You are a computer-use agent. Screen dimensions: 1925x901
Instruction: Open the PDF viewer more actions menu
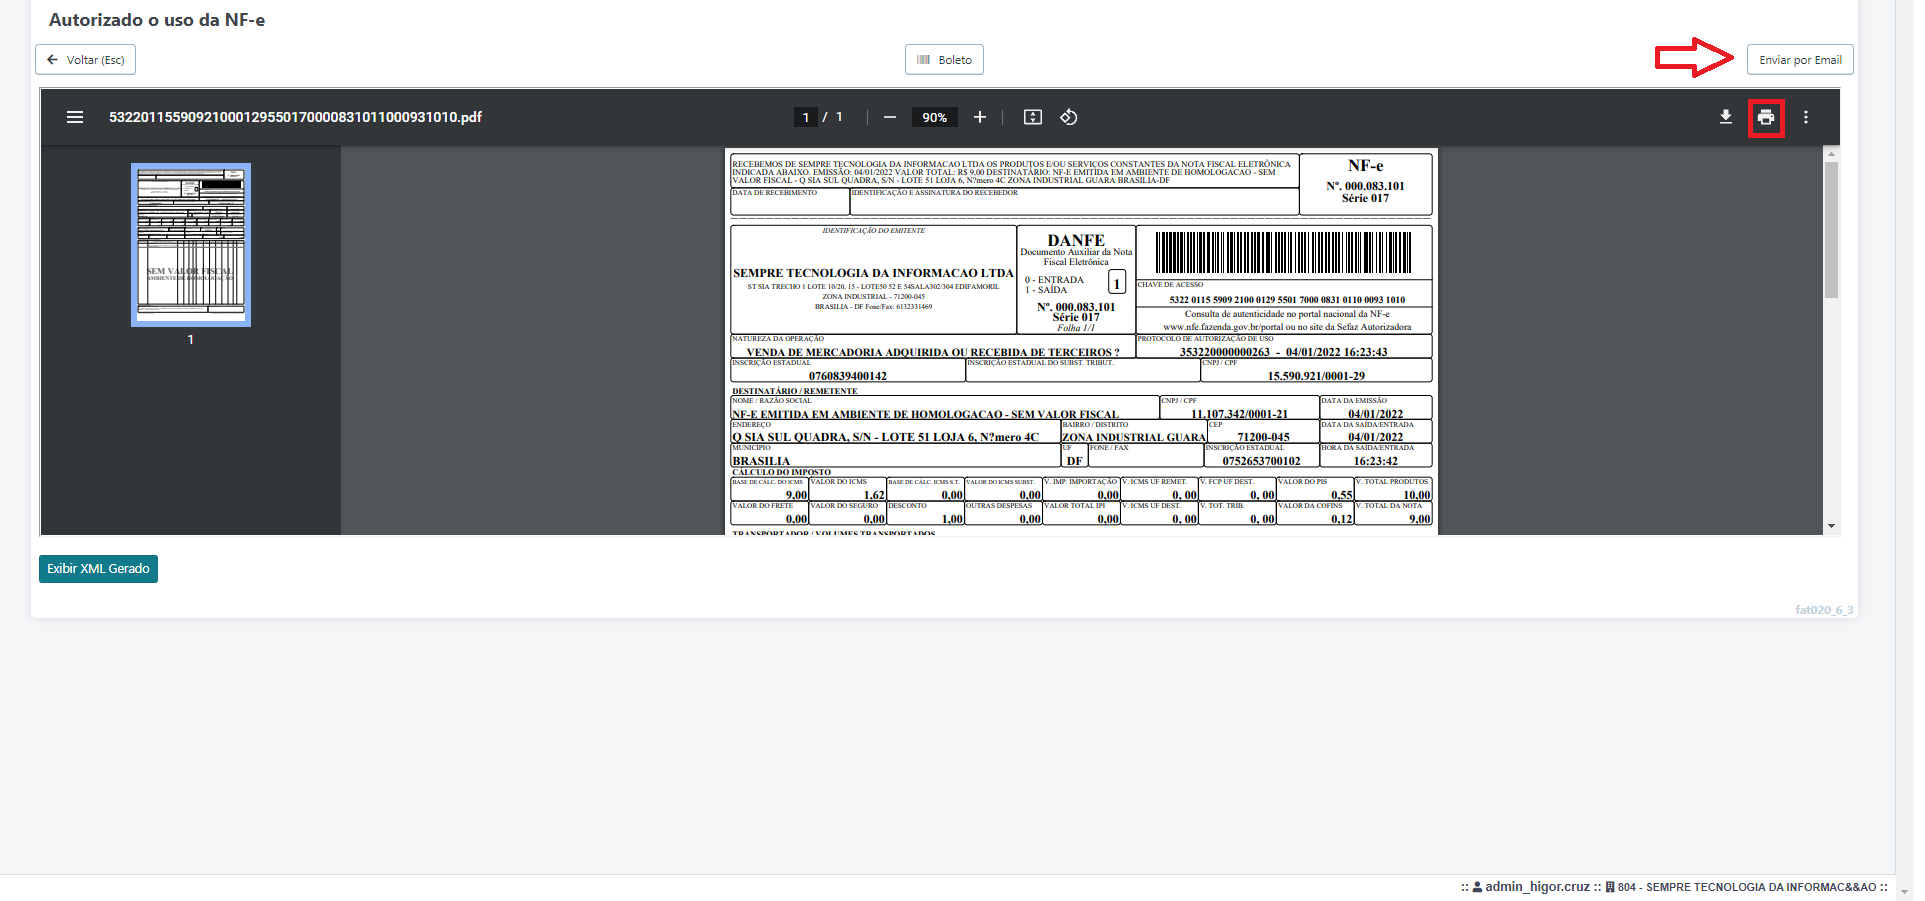click(x=1806, y=117)
